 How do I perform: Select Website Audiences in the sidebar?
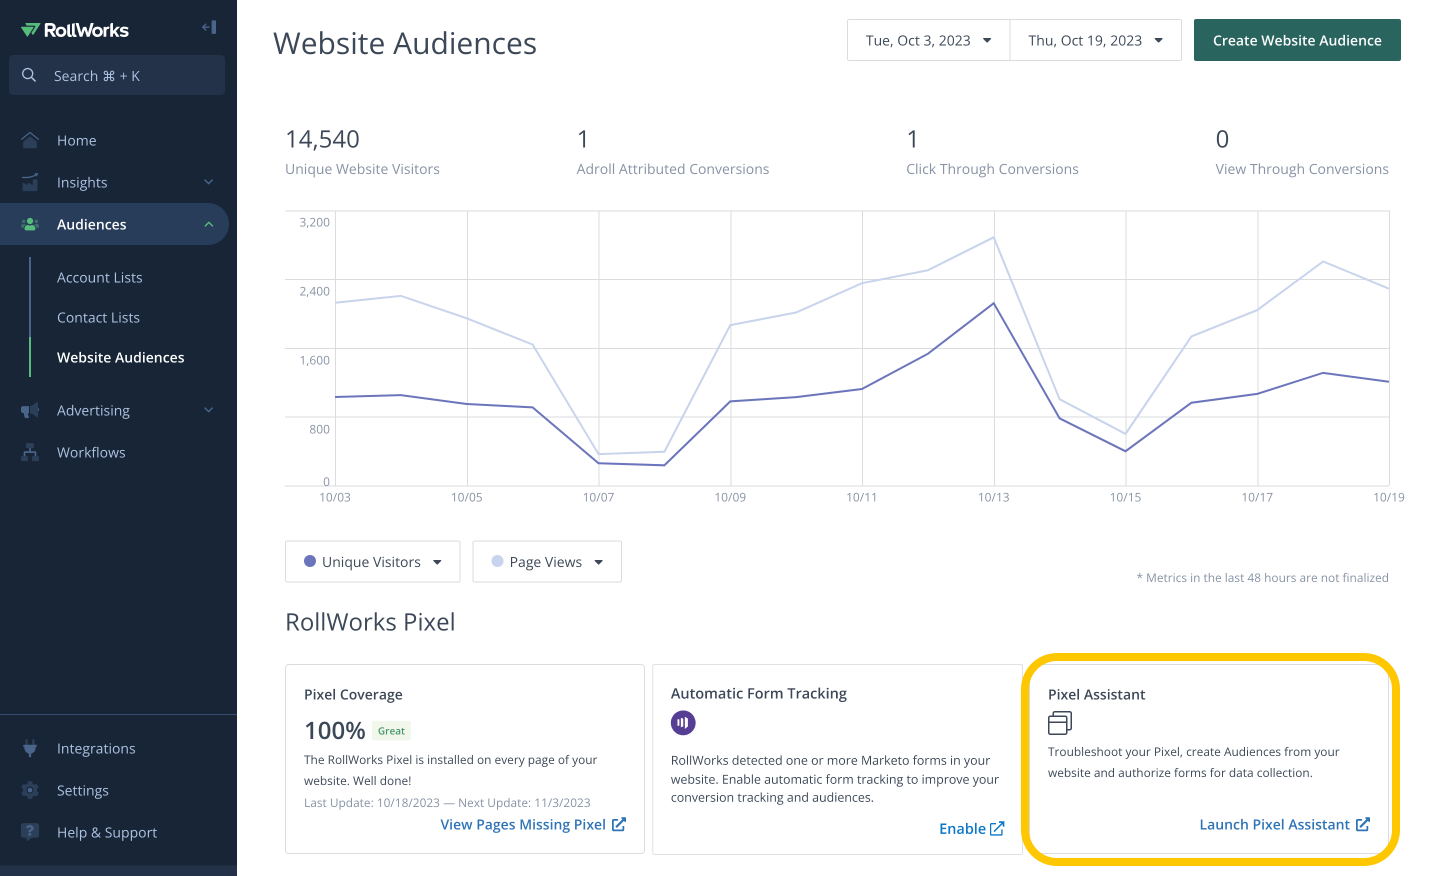tap(121, 357)
